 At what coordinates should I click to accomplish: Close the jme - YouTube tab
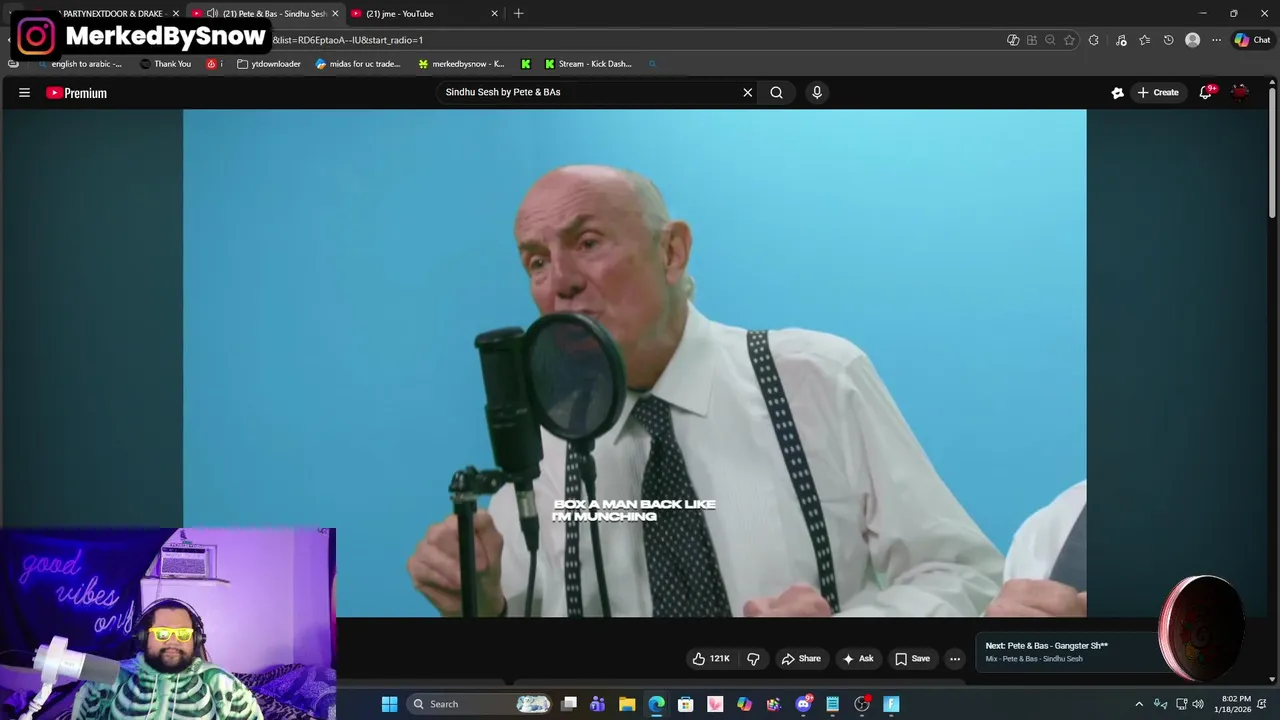tap(494, 14)
